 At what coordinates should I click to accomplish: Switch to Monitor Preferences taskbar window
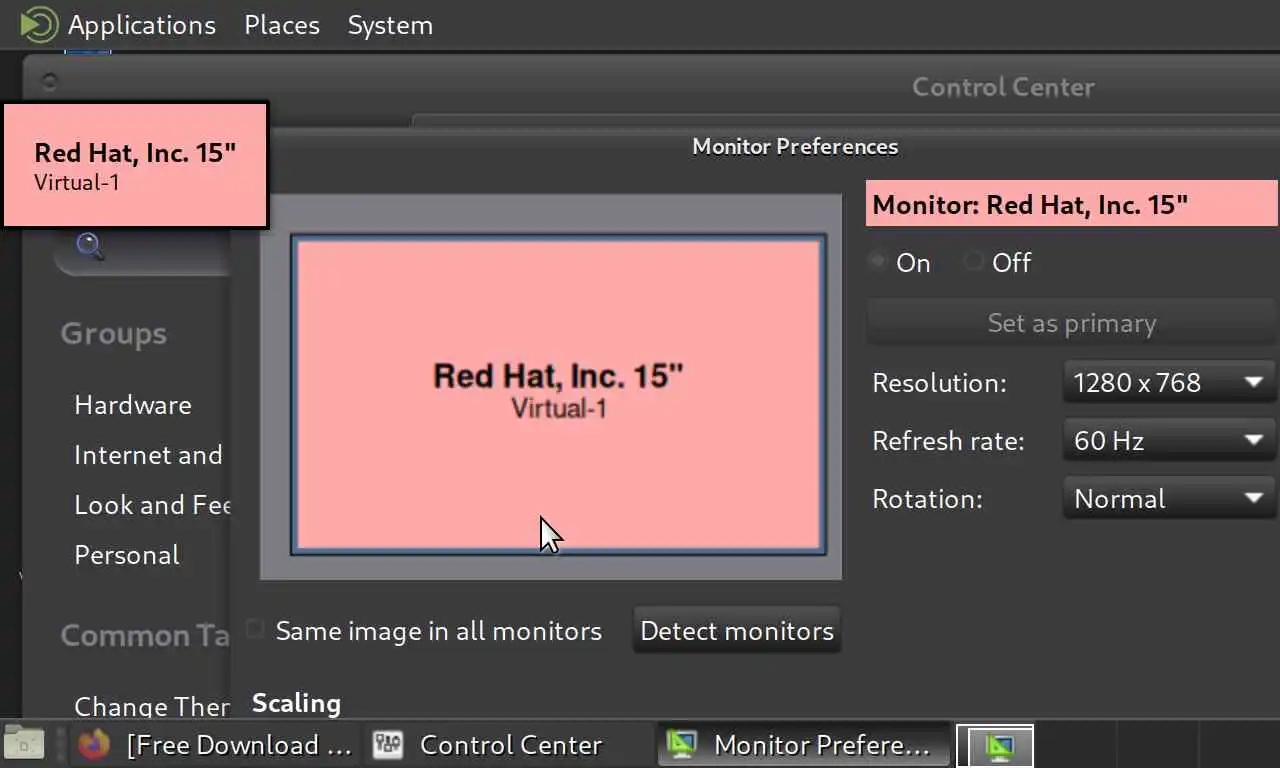pyautogui.click(x=802, y=745)
